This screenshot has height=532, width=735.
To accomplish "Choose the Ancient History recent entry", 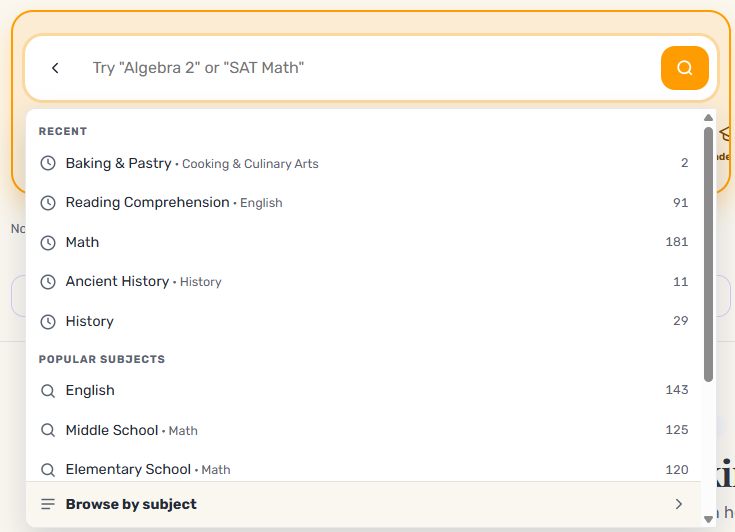I will pyautogui.click(x=363, y=282).
